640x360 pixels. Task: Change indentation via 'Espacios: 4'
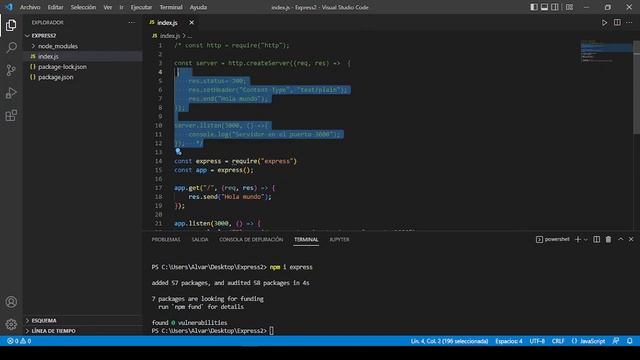coord(509,341)
